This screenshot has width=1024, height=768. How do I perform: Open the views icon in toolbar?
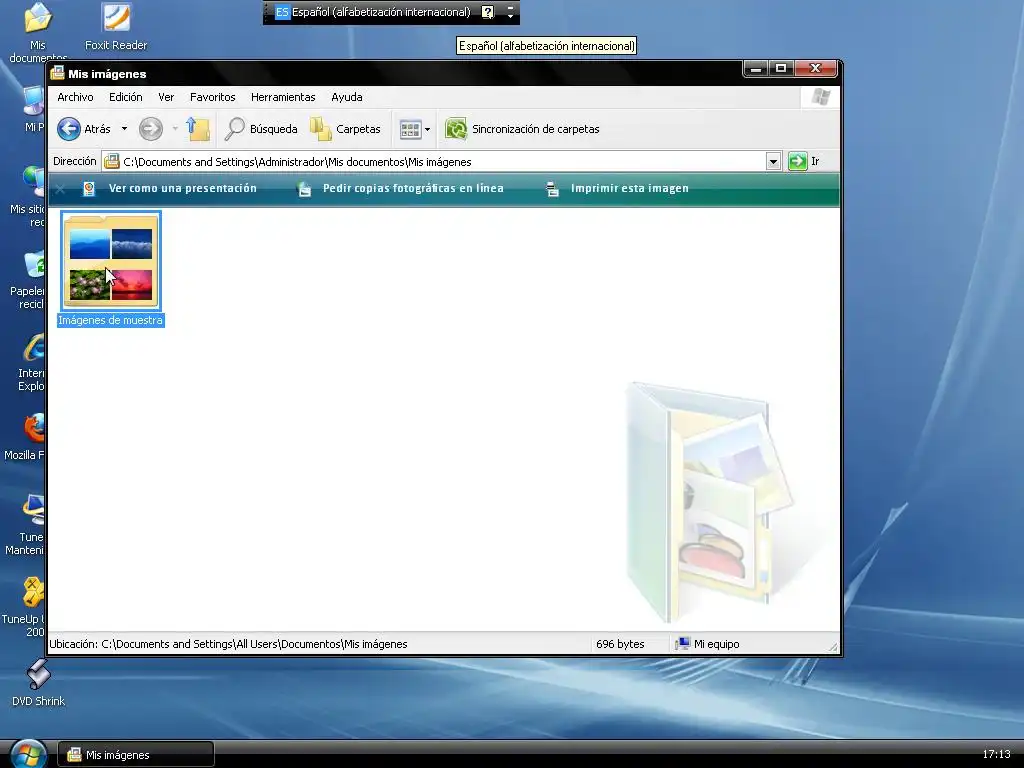410,129
